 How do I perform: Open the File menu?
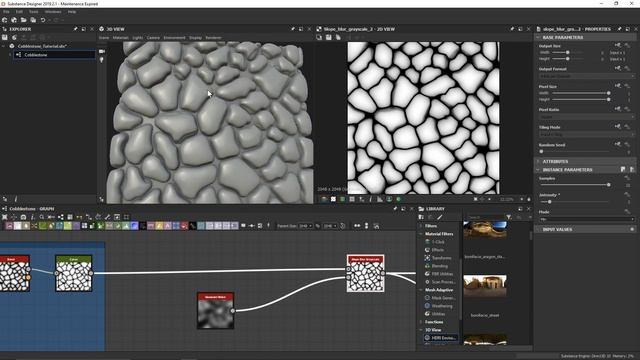point(6,12)
